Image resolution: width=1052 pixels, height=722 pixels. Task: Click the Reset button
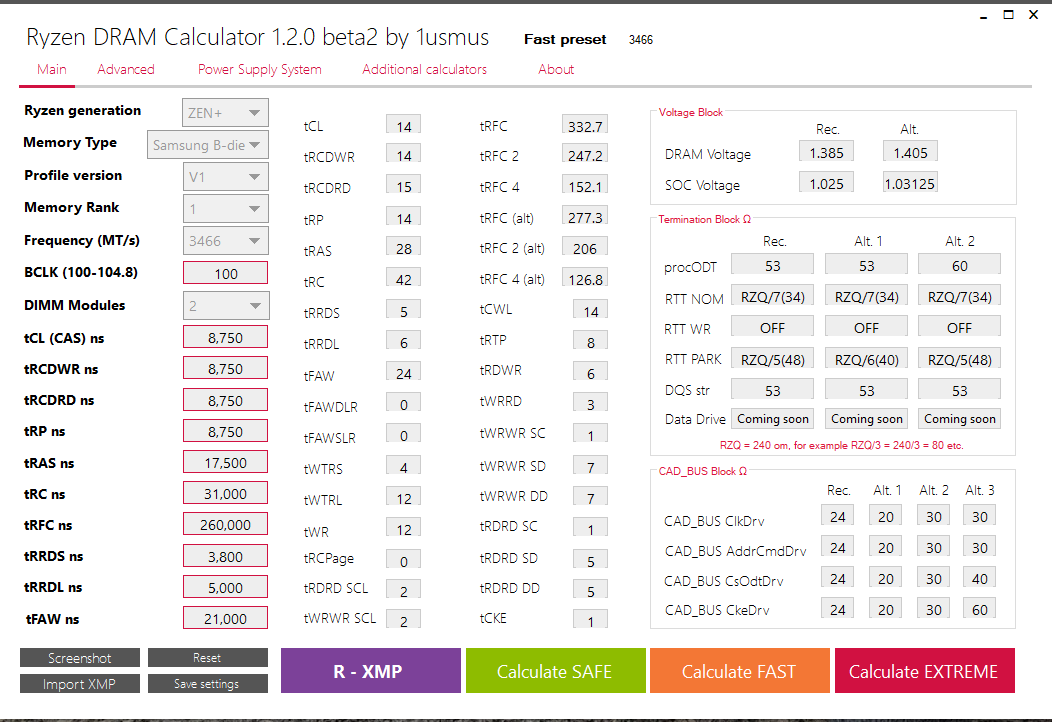tap(207, 658)
